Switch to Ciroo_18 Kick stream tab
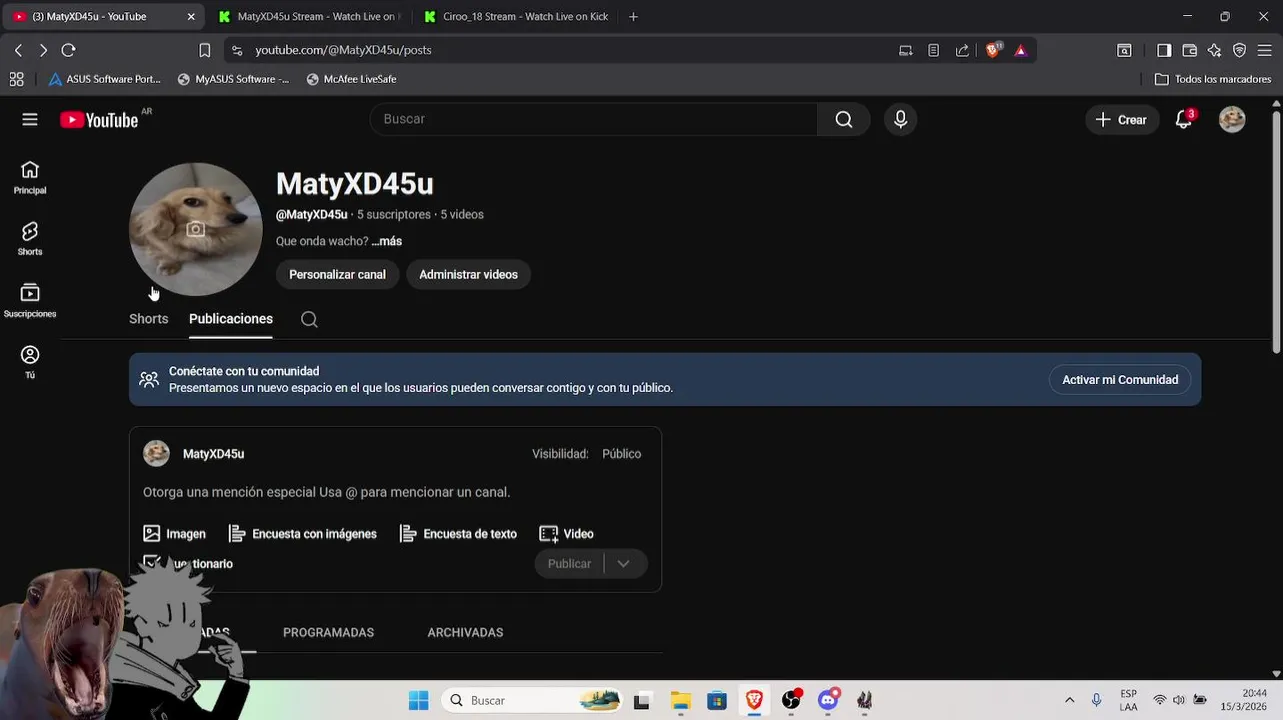Viewport: 1283px width, 720px height. point(515,17)
